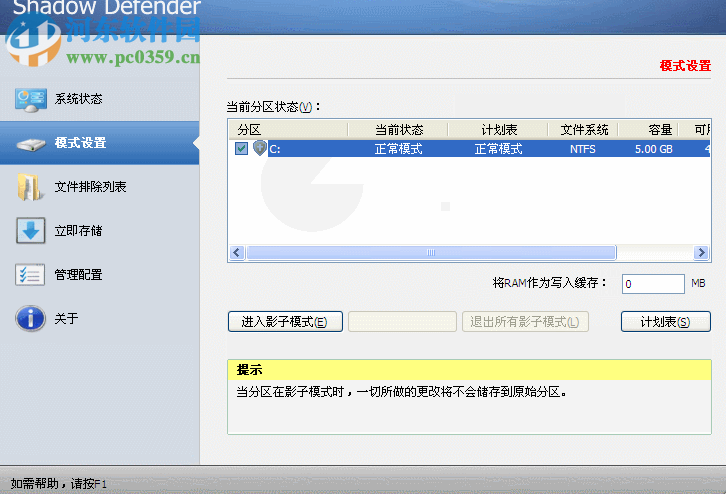The image size is (726, 494).
Task: Select the C: partition name cell
Action: pyautogui.click(x=275, y=149)
